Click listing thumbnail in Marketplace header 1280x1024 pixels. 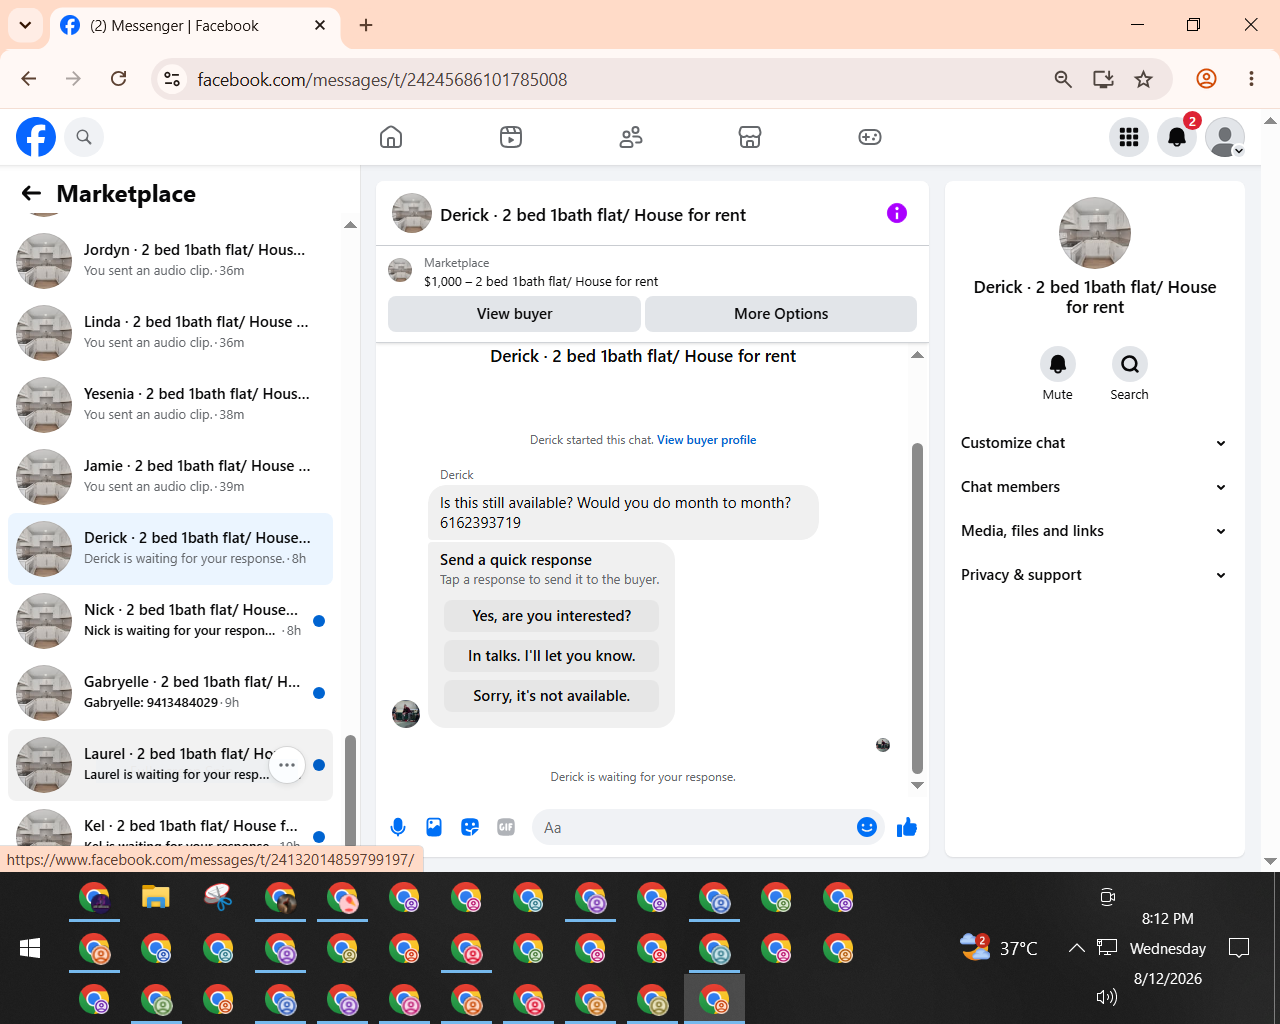pyautogui.click(x=400, y=271)
